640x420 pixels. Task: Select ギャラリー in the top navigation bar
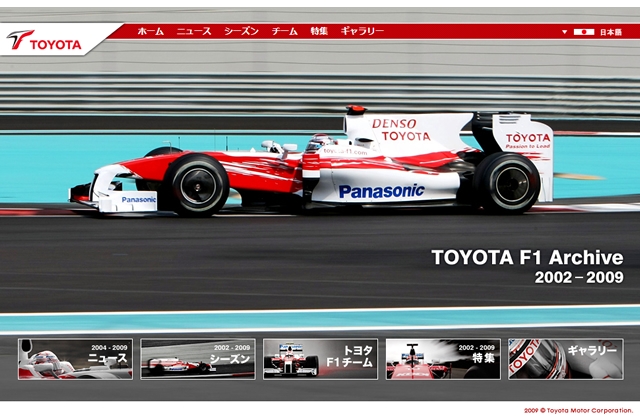(x=362, y=31)
